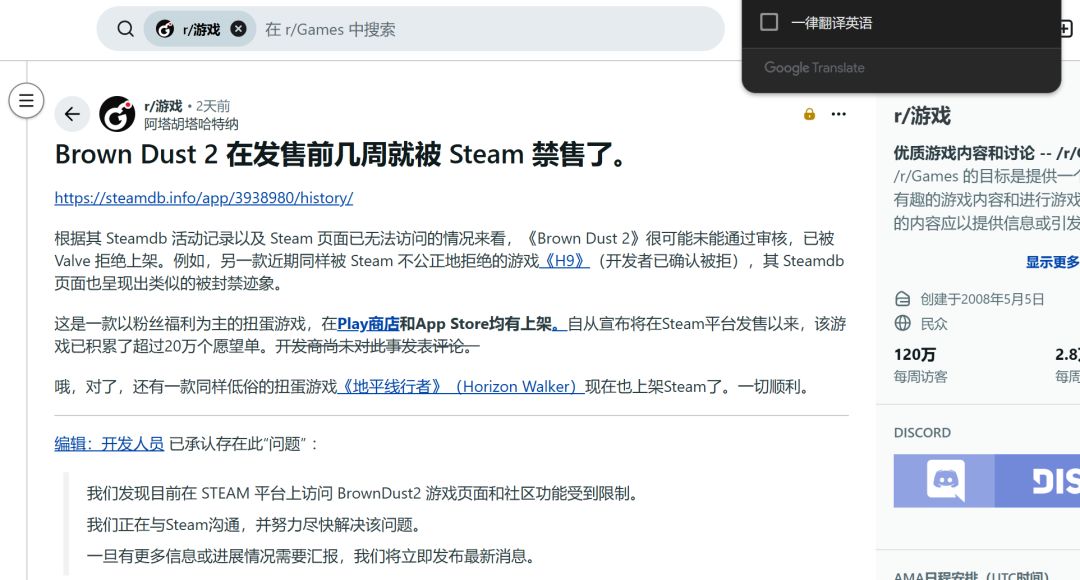This screenshot has height=580, width=1080.
Task: Open the r/游戏 community avatar
Action: coord(117,114)
